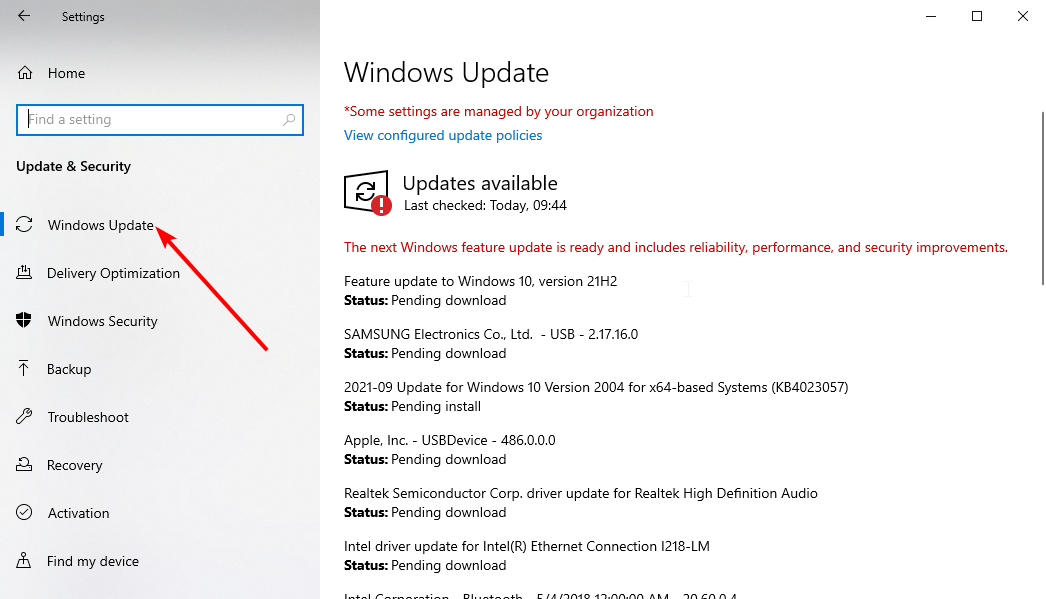Click the Windows Update sync icon in sidebar
The width and height of the screenshot is (1046, 599).
[24, 225]
